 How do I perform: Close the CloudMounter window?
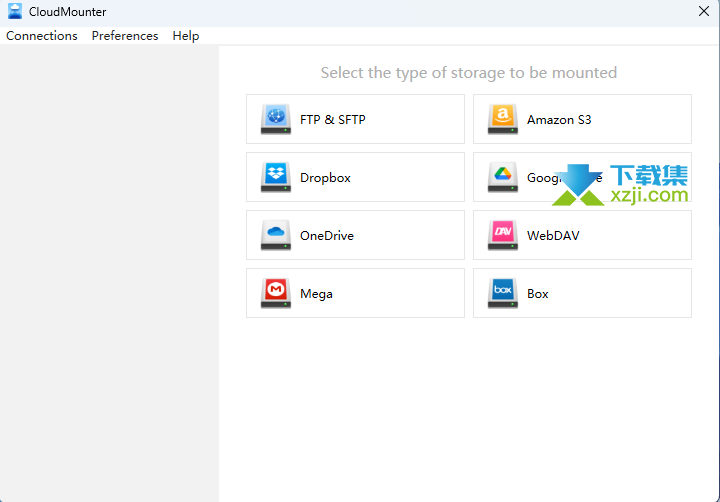pos(703,11)
